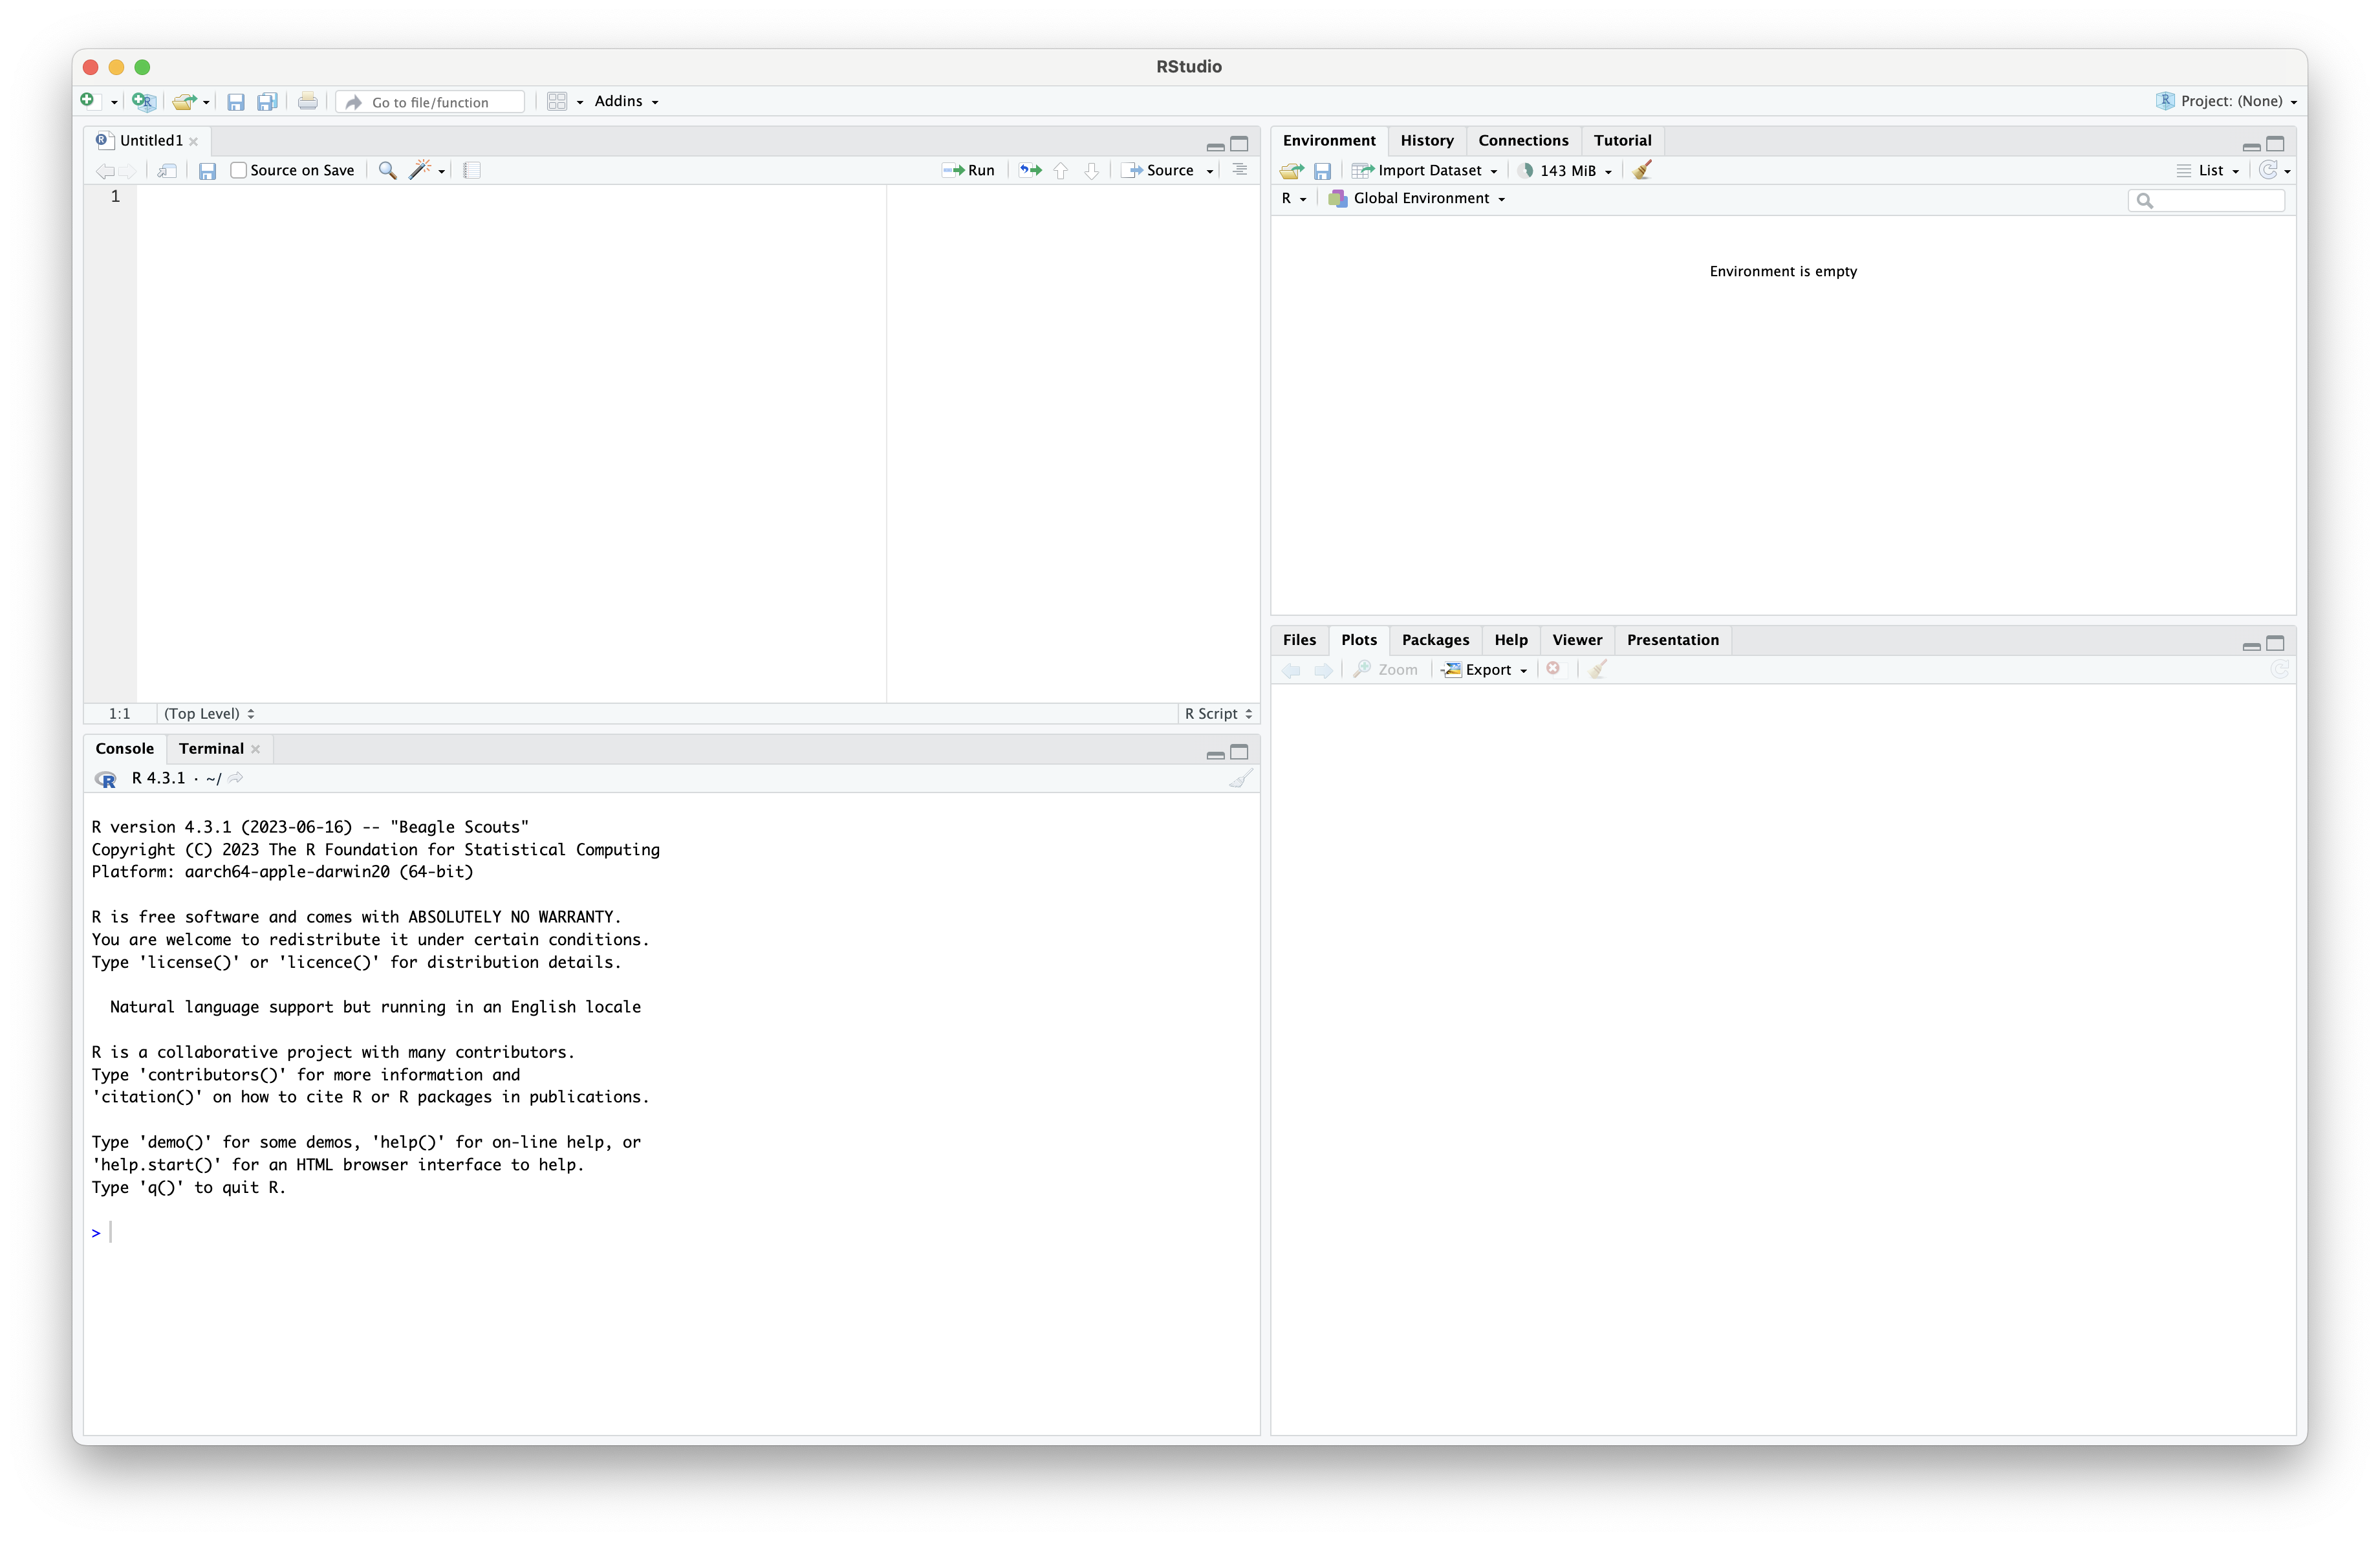Click the Save All documents icon
This screenshot has width=2380, height=1541.
coord(267,101)
